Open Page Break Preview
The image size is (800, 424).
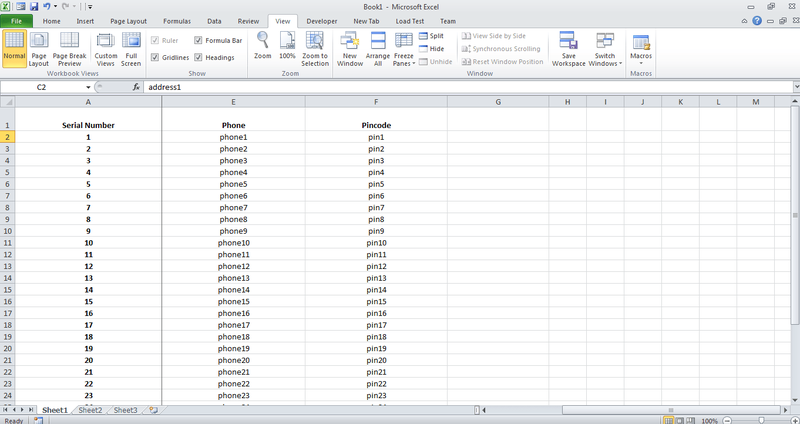pyautogui.click(x=69, y=49)
